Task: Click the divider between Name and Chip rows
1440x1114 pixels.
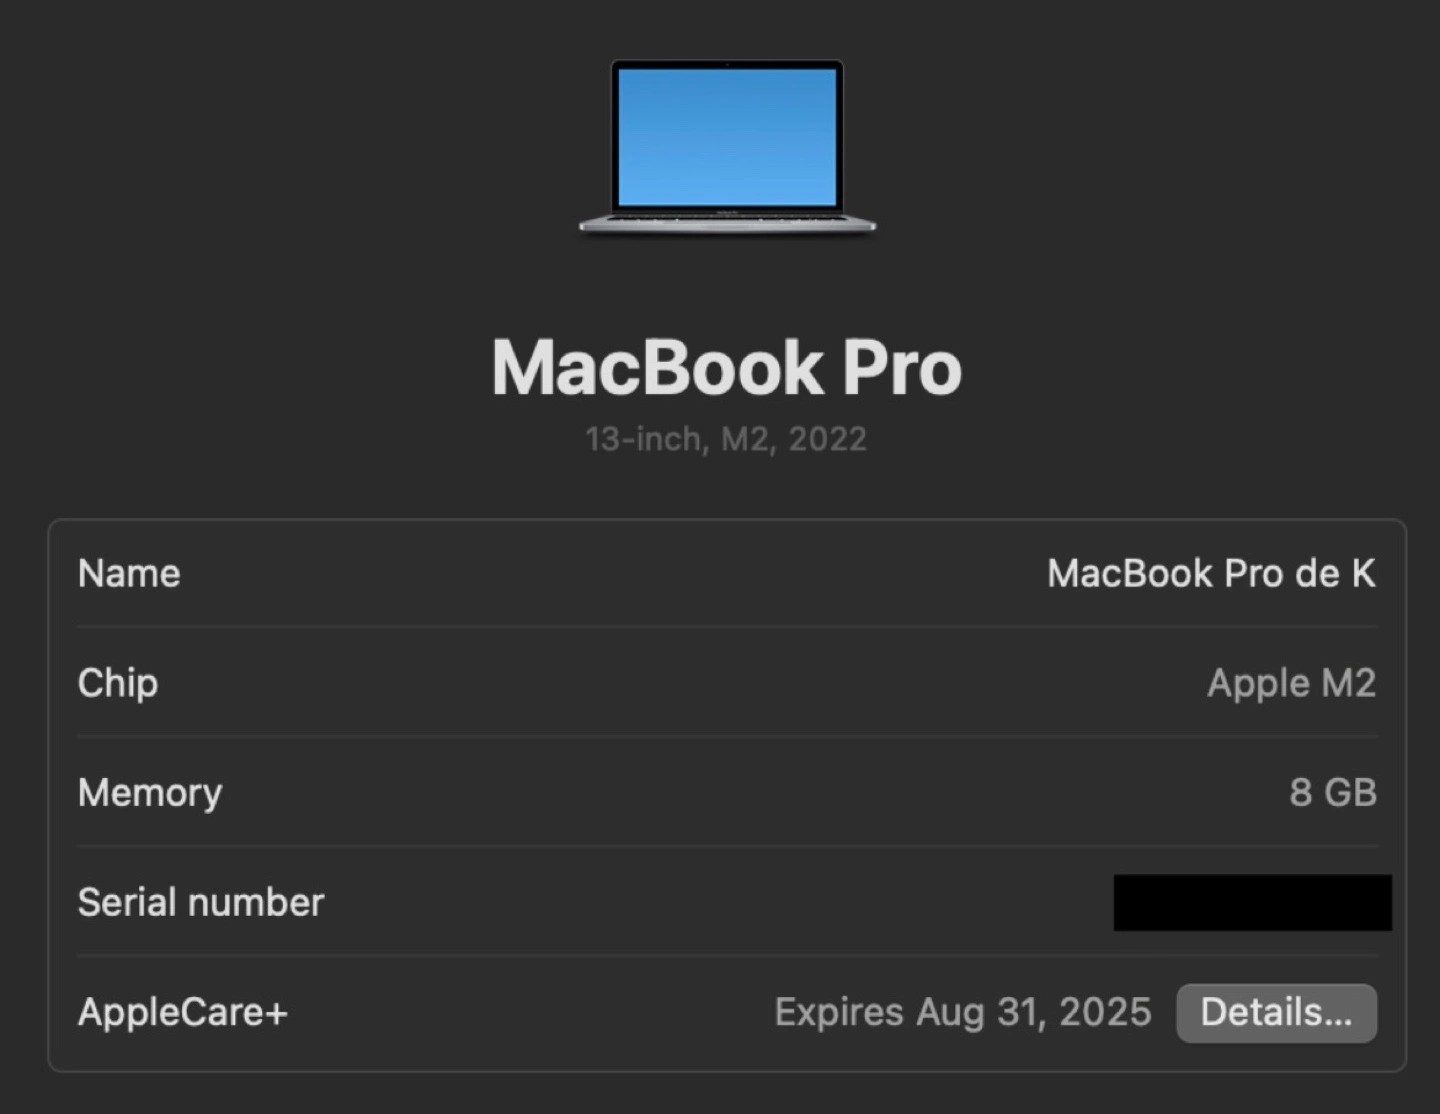Action: tap(727, 628)
